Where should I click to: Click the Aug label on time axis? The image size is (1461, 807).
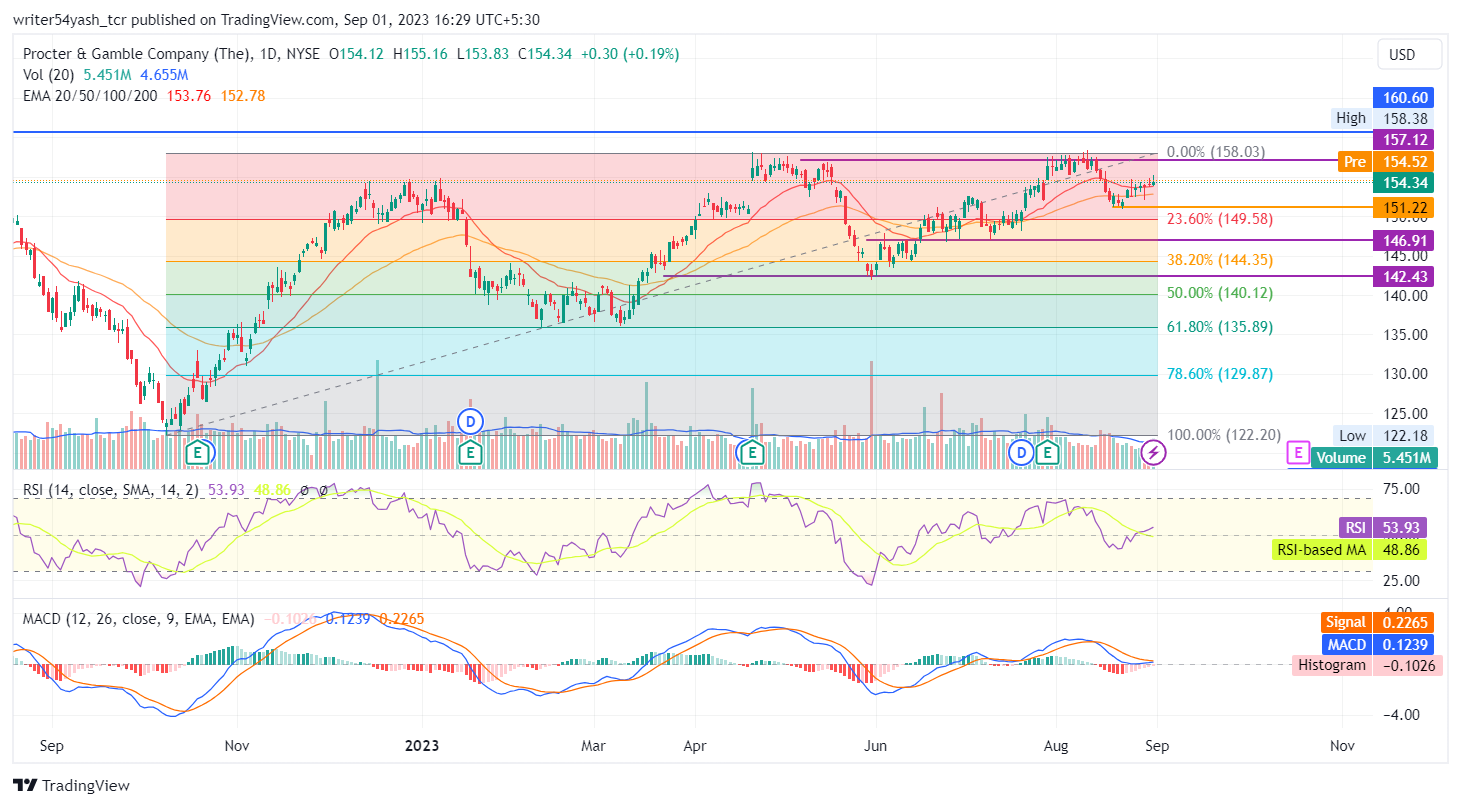coord(1056,745)
